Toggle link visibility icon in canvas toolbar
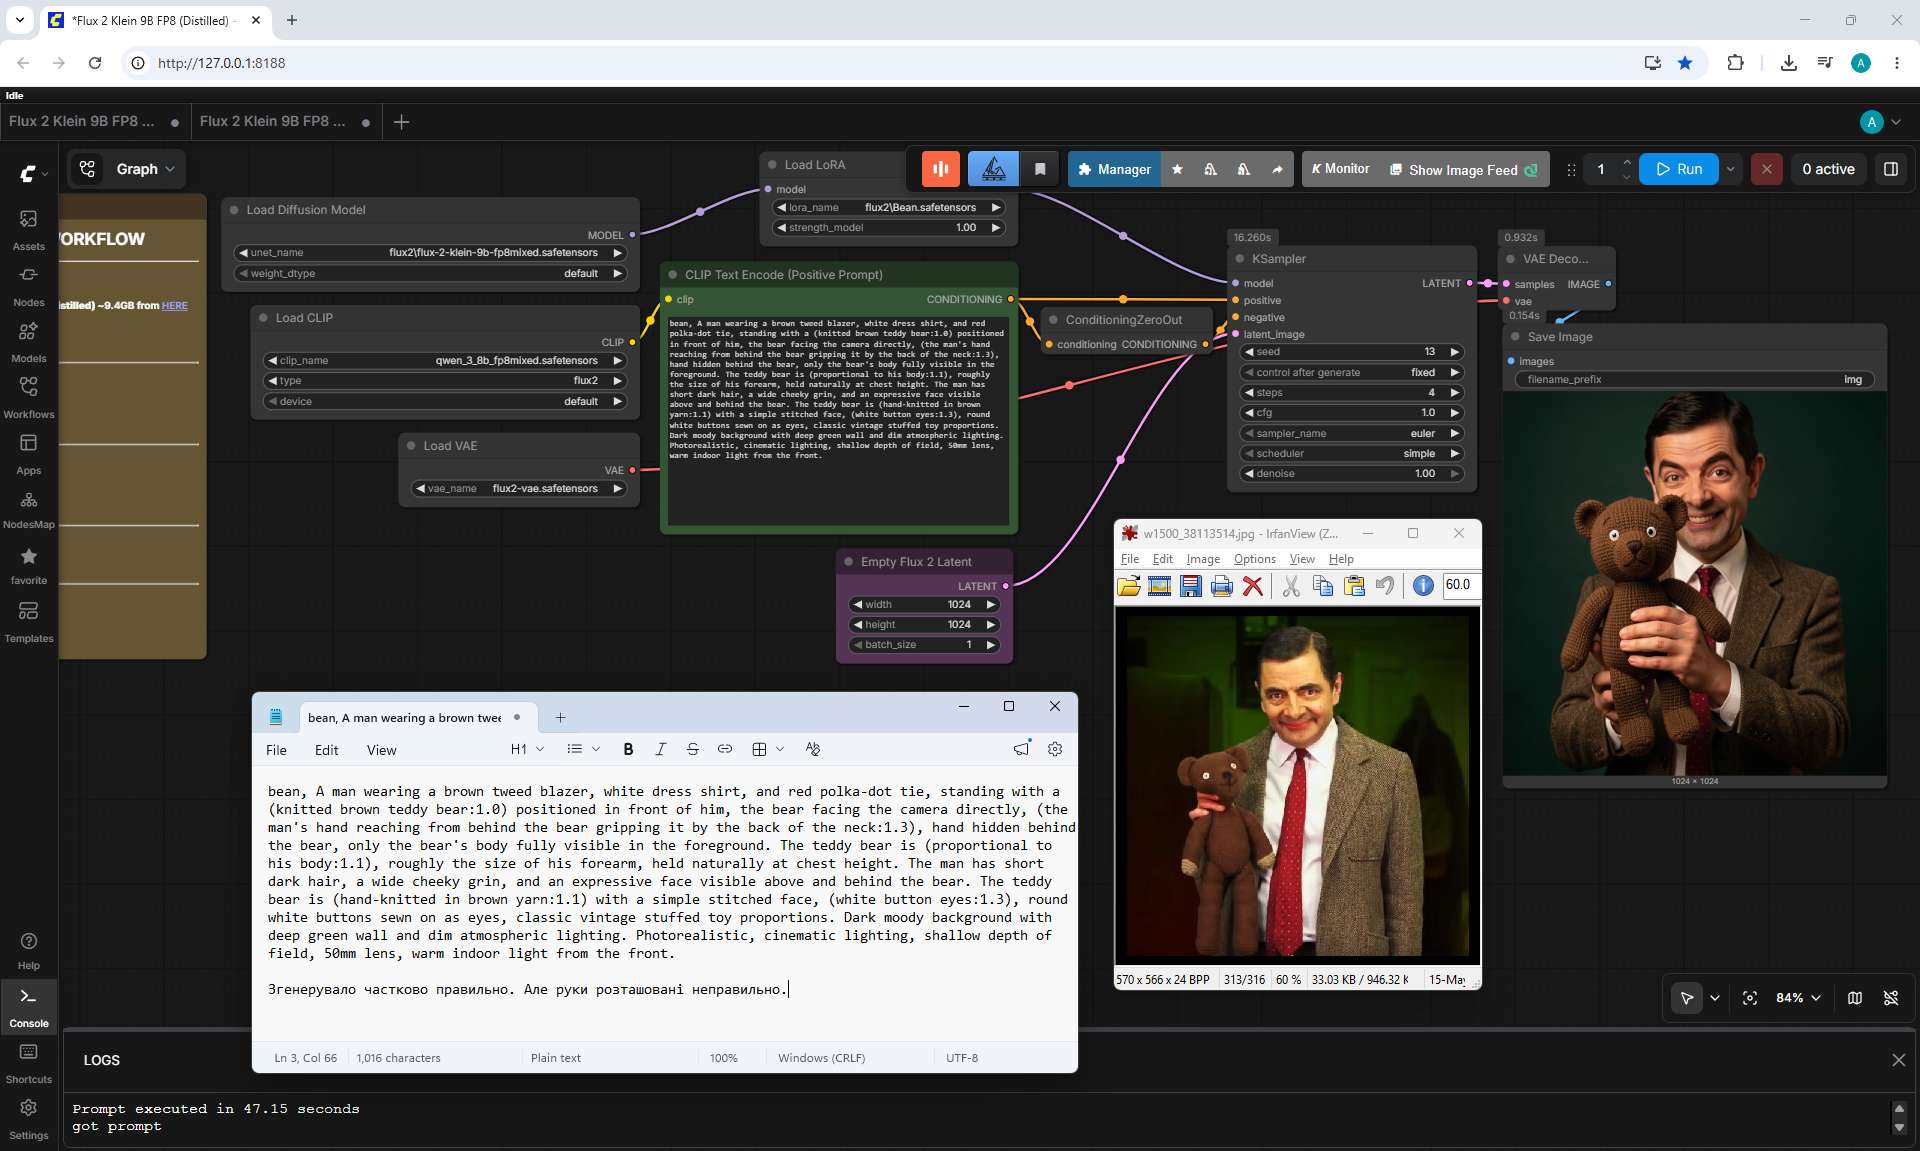The image size is (1920, 1151). pyautogui.click(x=1890, y=998)
